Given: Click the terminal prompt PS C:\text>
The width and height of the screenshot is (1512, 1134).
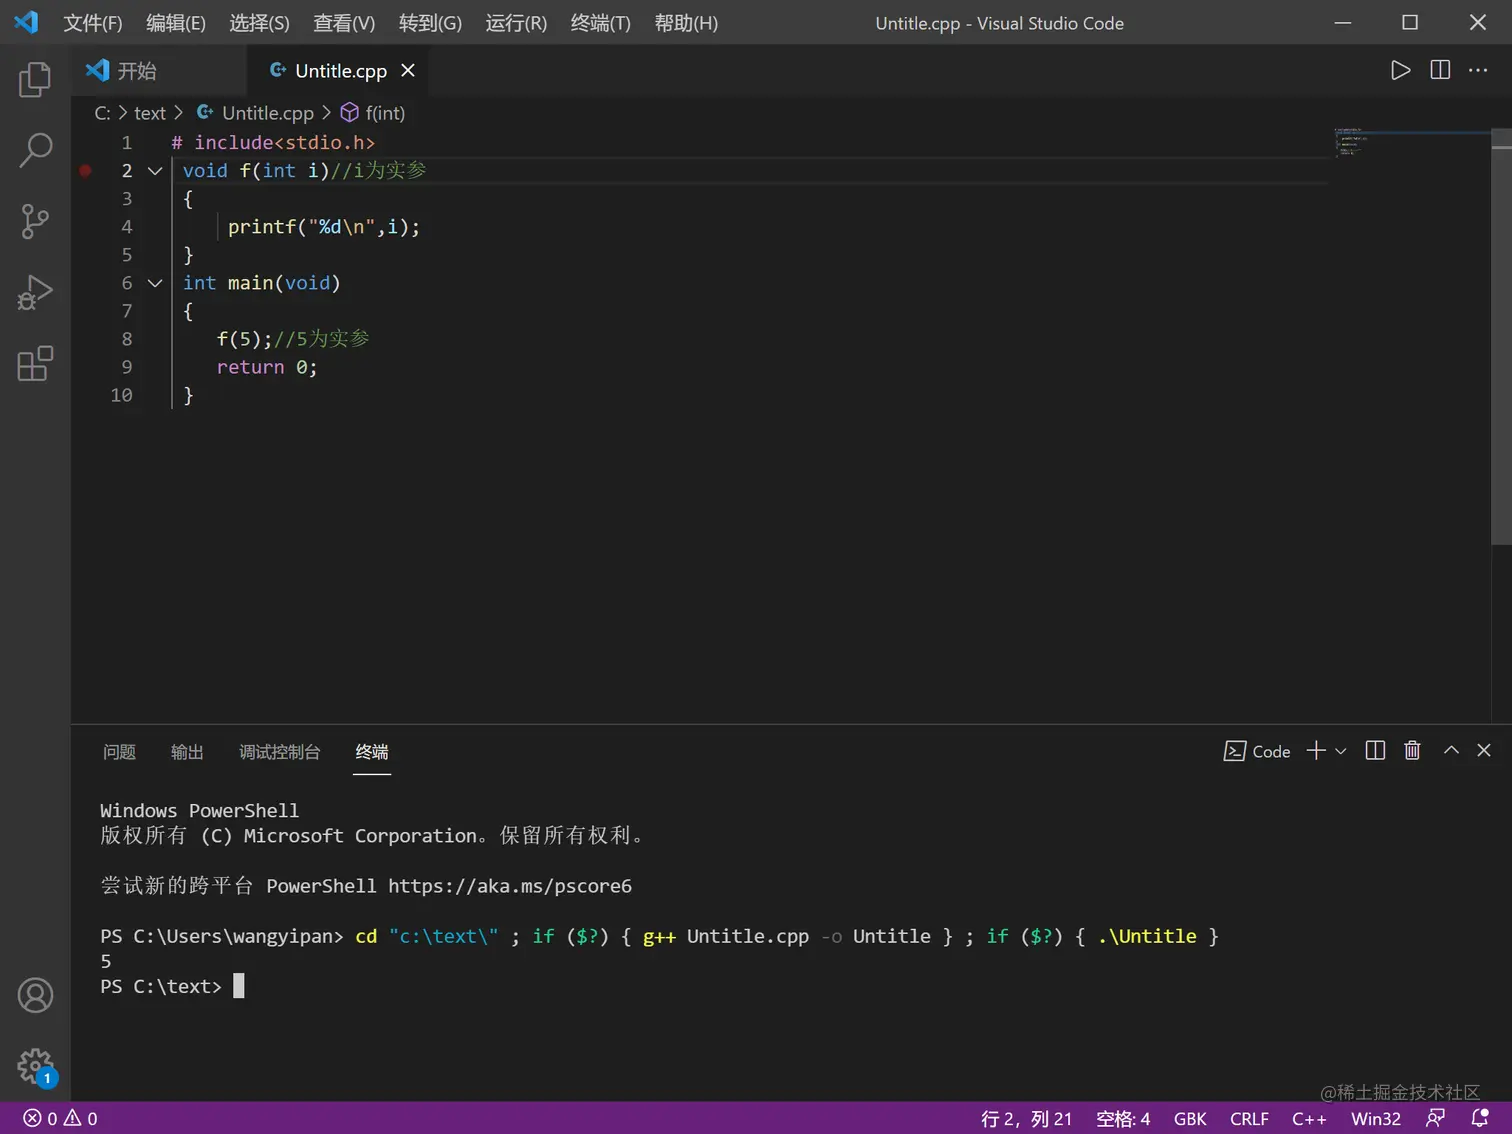Looking at the screenshot, I should click(x=161, y=986).
